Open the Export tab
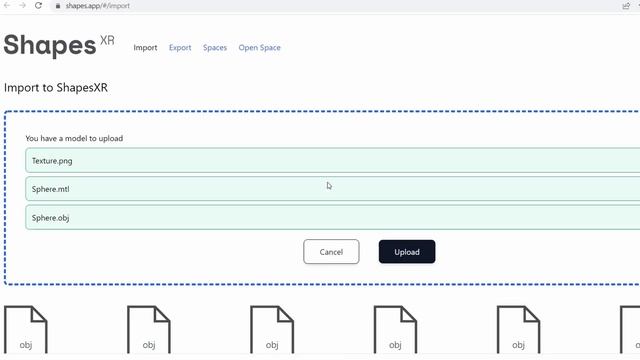The height and width of the screenshot is (360, 640). [x=180, y=47]
